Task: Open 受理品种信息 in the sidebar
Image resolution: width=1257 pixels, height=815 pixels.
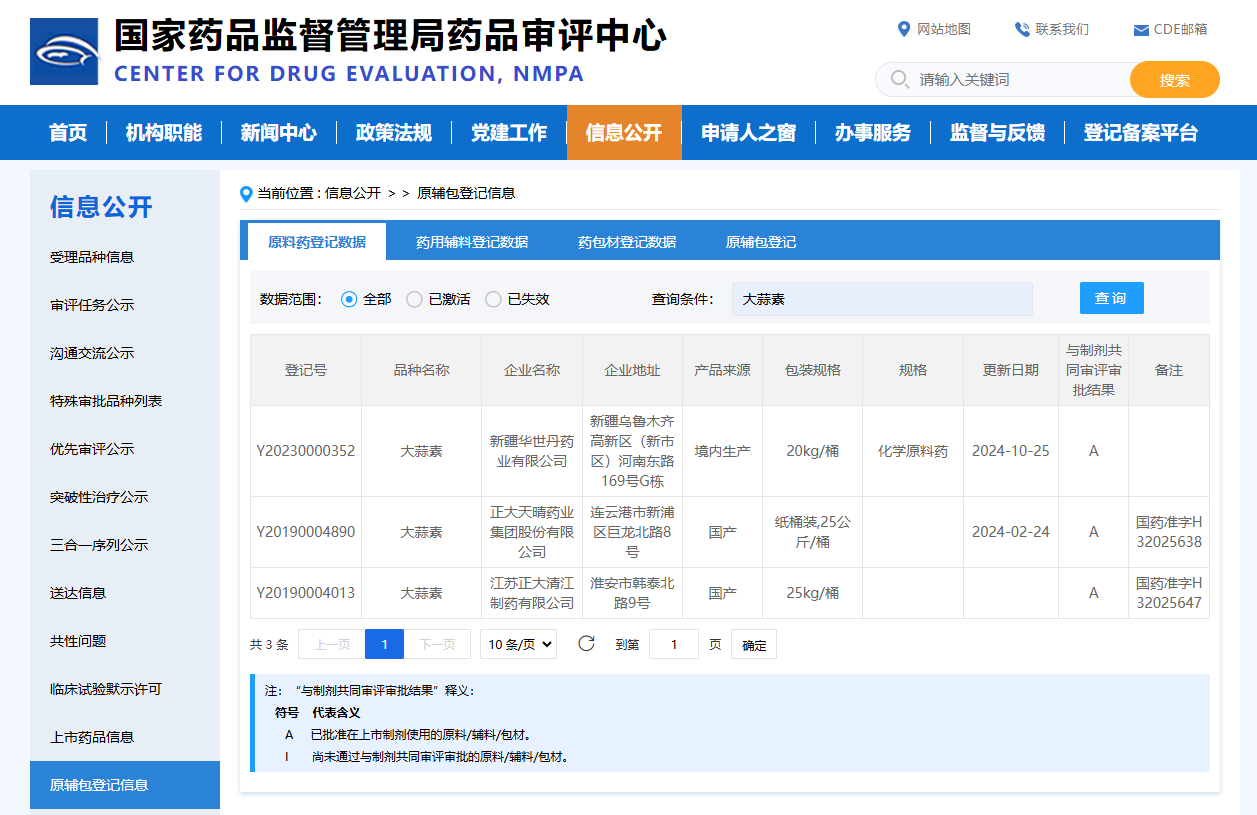Action: tap(92, 257)
